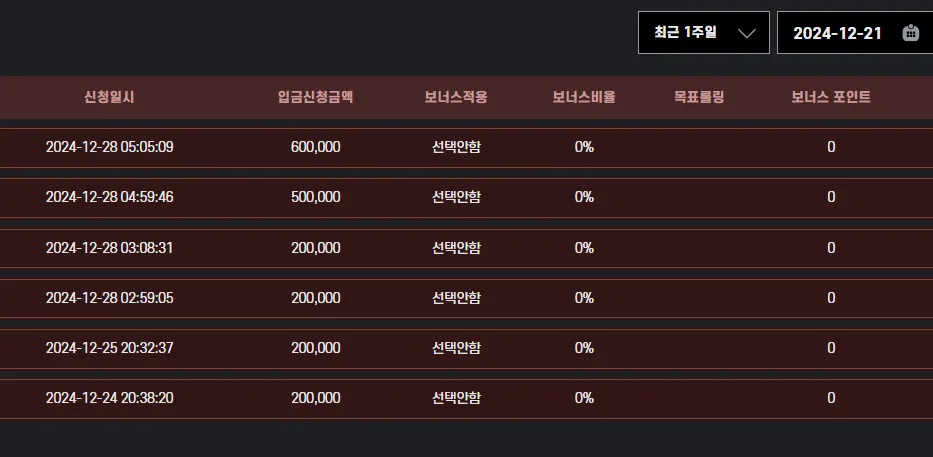Image resolution: width=933 pixels, height=457 pixels.
Task: Click the 2024-12-21 date input field
Action: pos(855,33)
